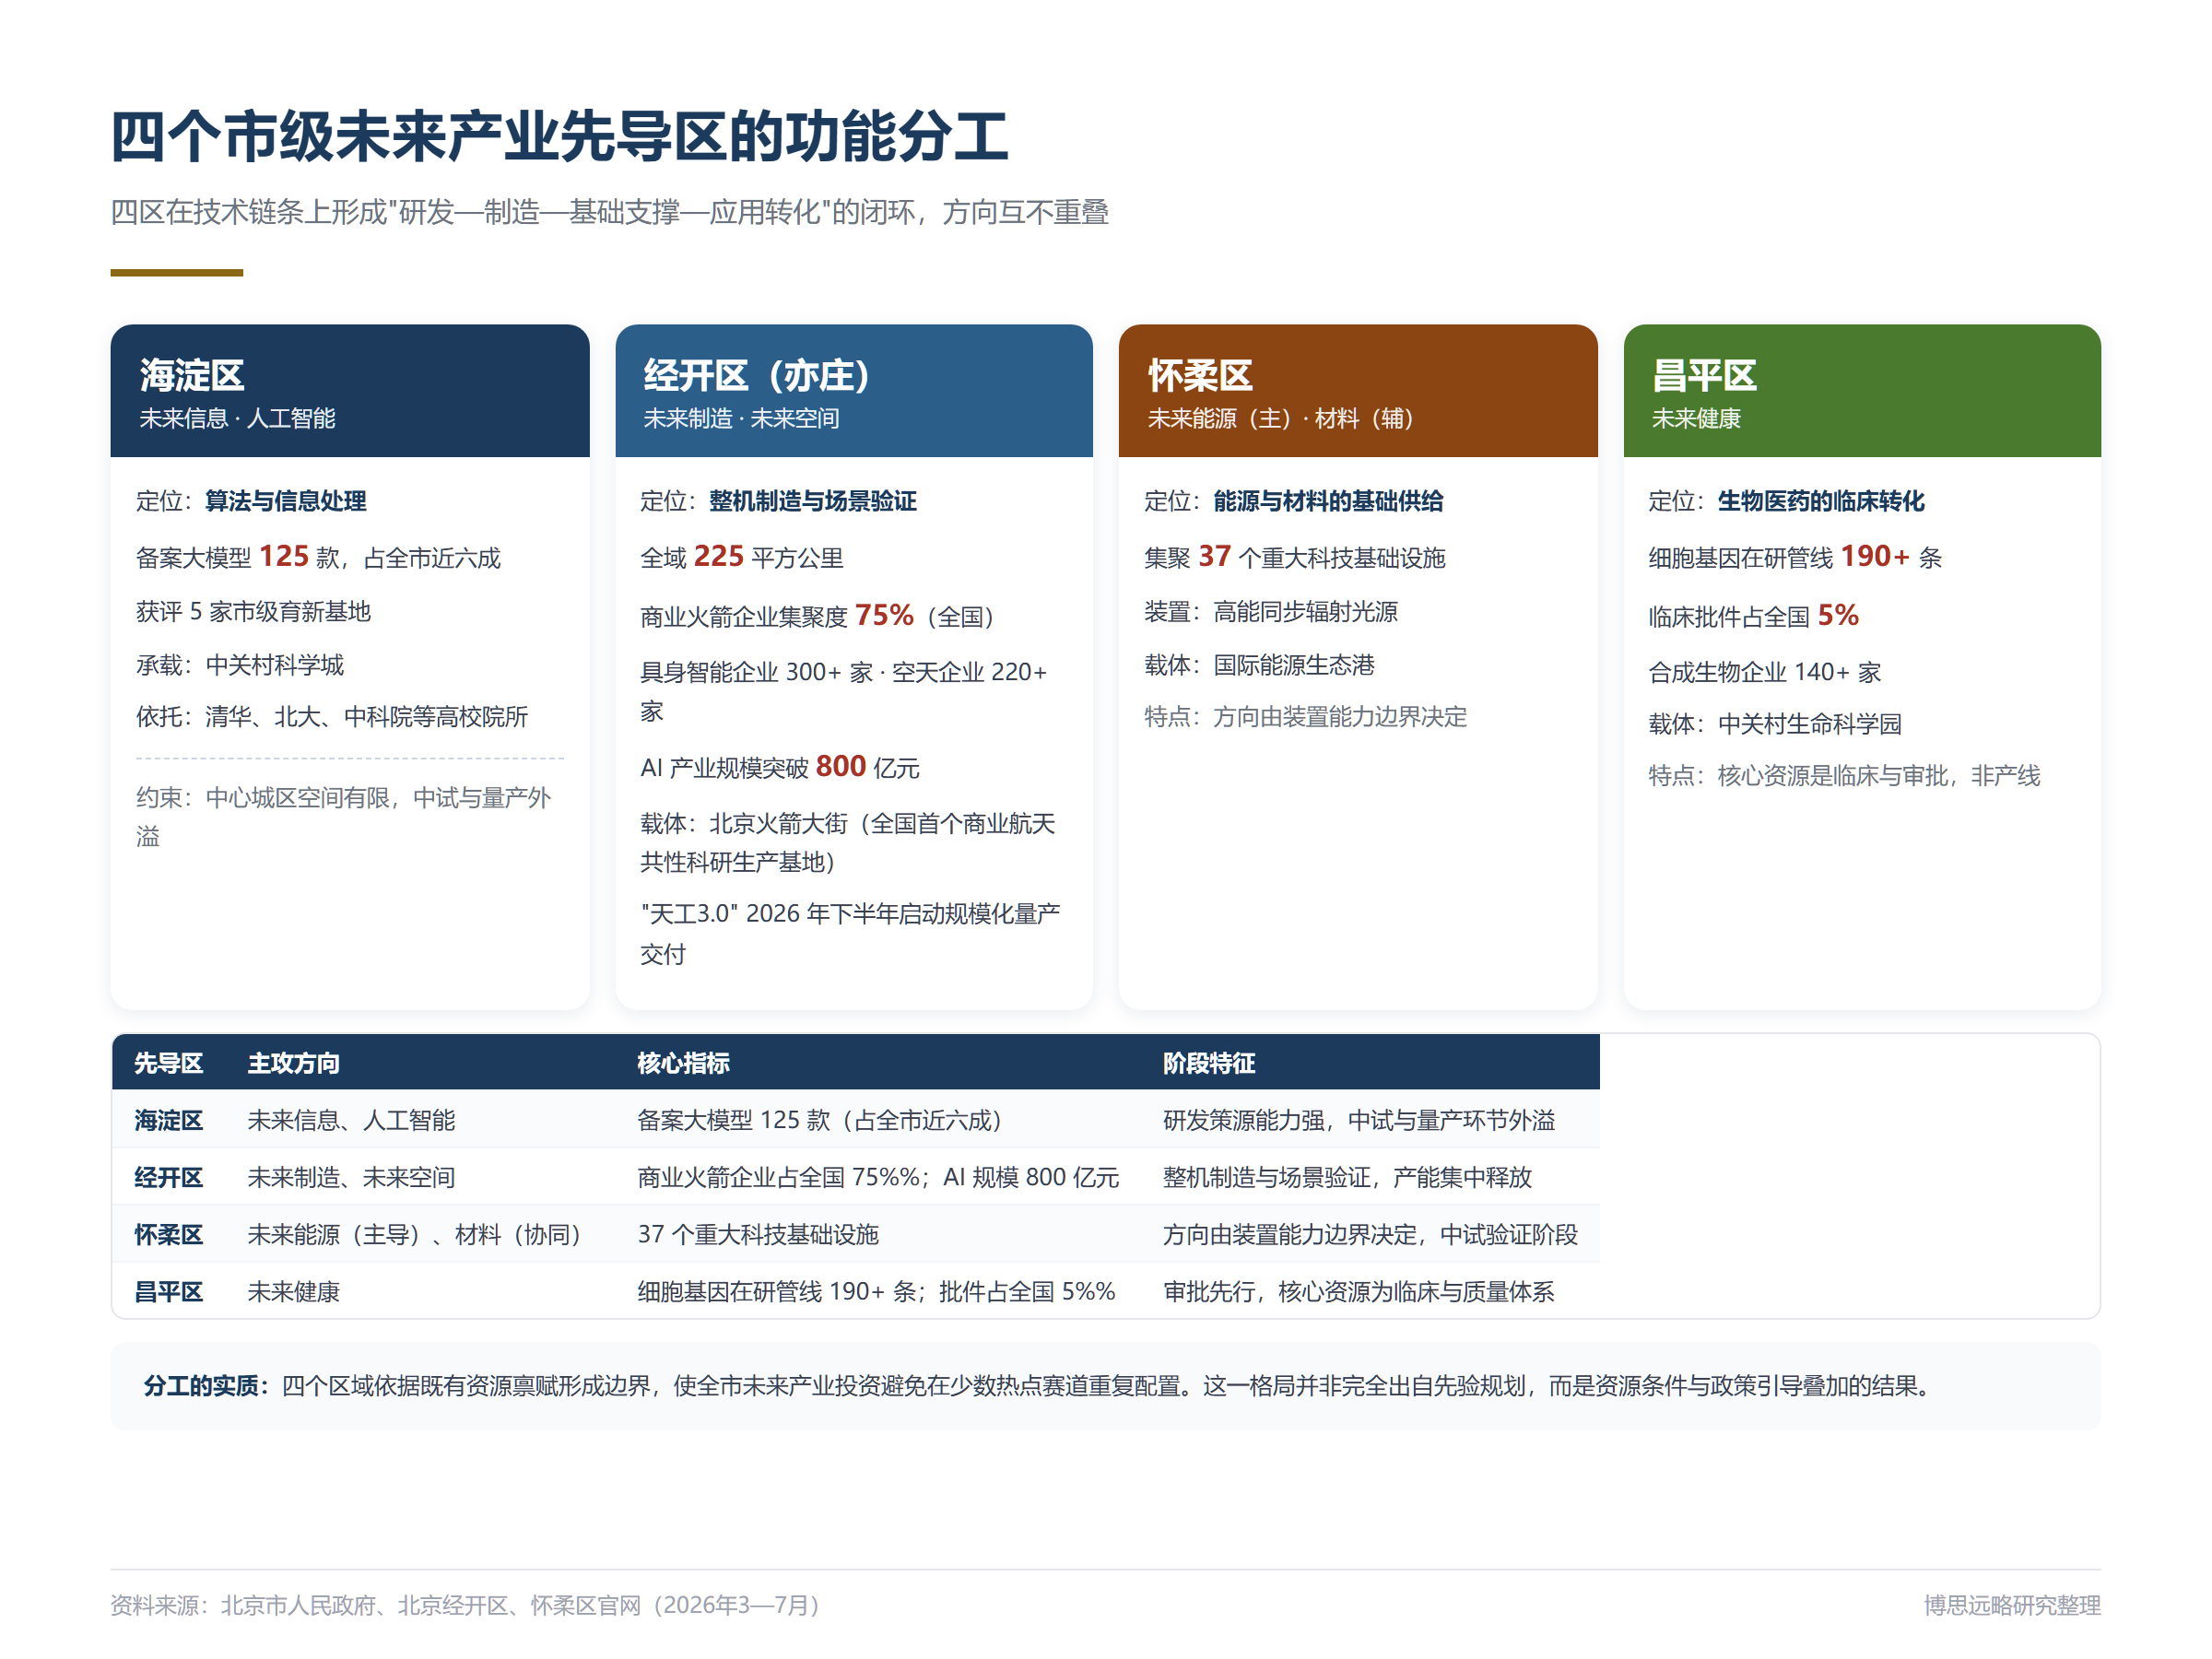Click 依托：清华、北大、中科院等高校院所
The height and width of the screenshot is (1659, 2212).
(x=332, y=717)
